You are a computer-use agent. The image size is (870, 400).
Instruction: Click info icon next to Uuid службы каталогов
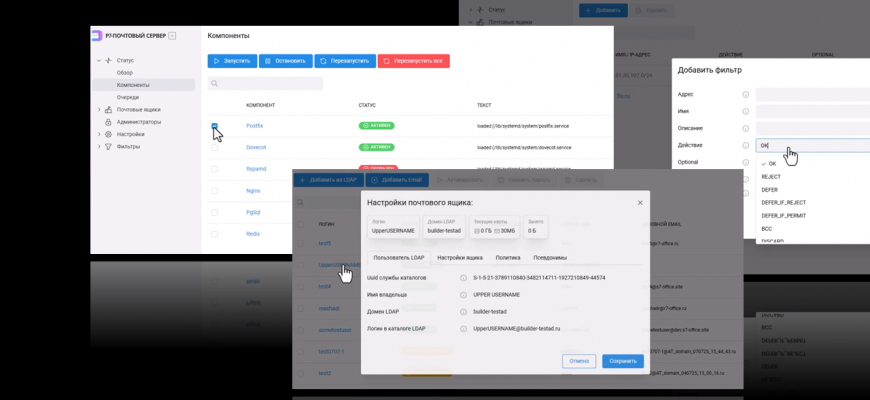tap(464, 277)
